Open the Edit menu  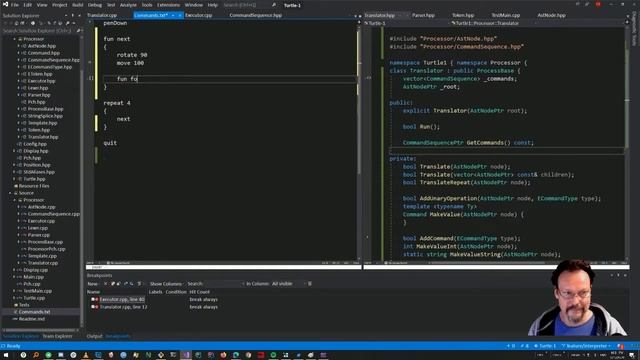27,5
